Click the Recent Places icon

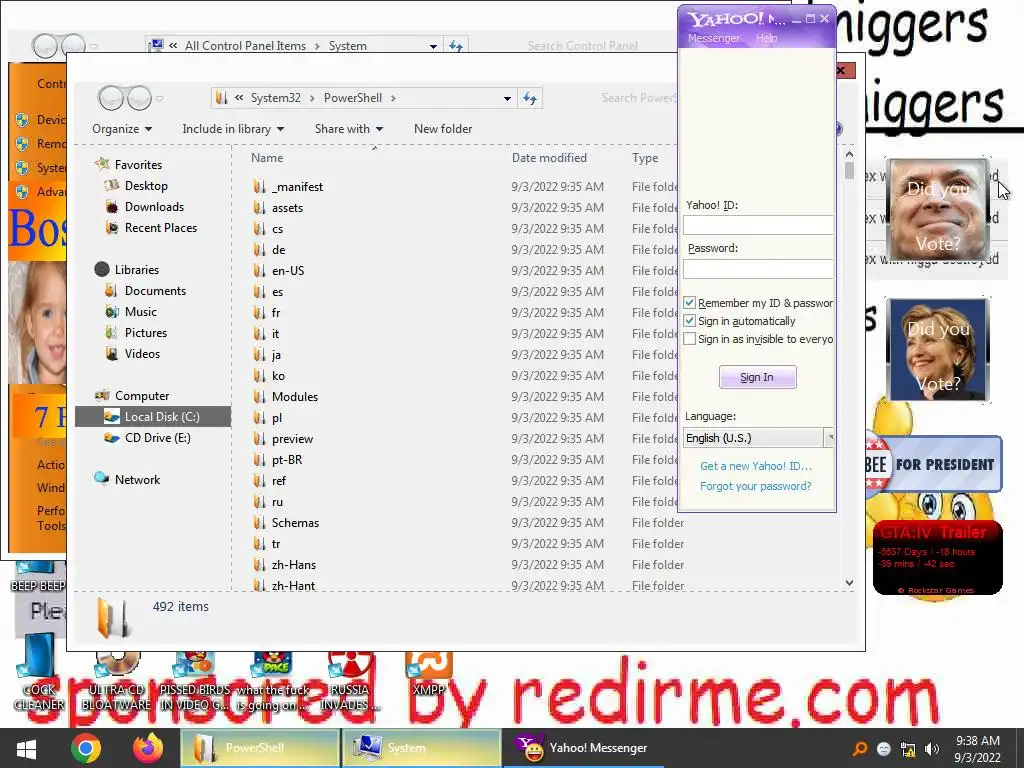(x=112, y=227)
